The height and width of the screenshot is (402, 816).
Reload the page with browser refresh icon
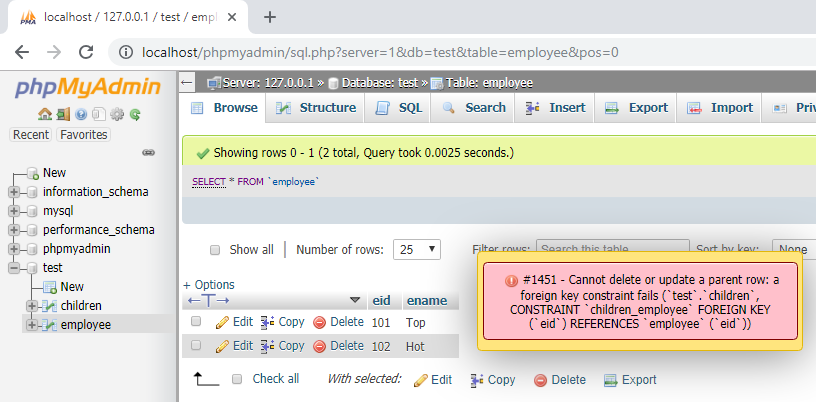tap(86, 52)
